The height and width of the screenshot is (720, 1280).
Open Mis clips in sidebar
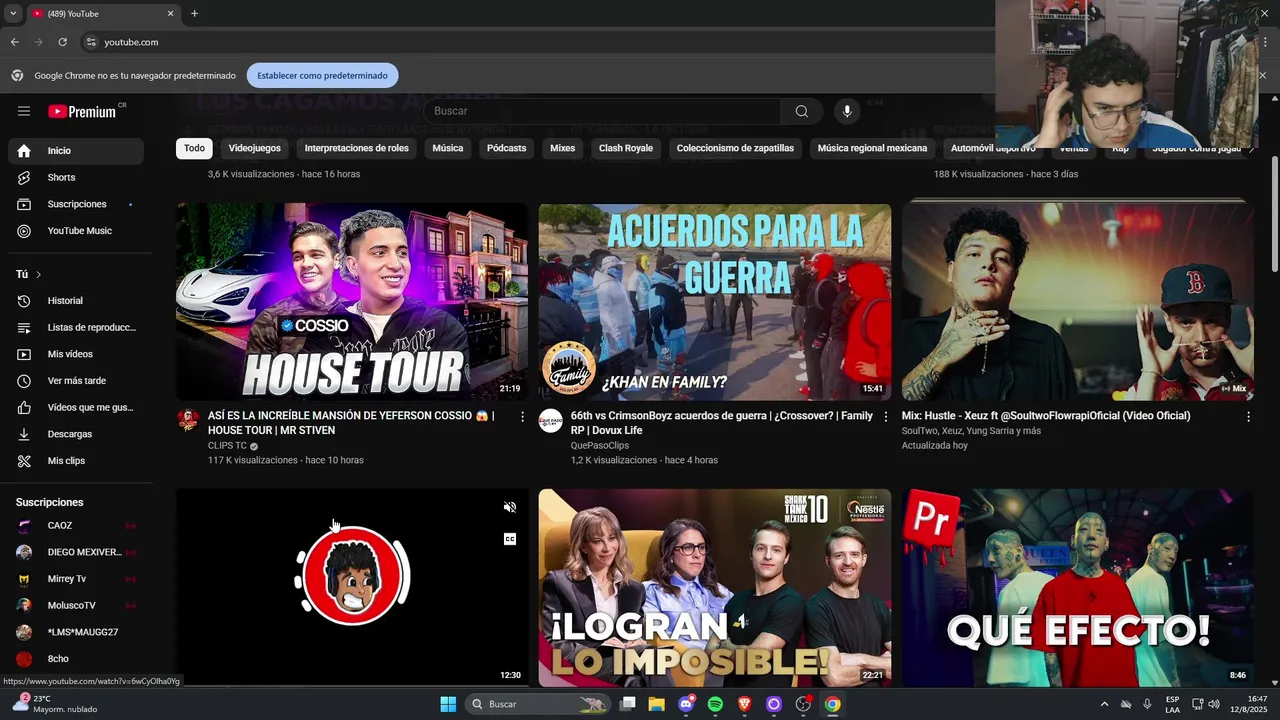pos(76,461)
